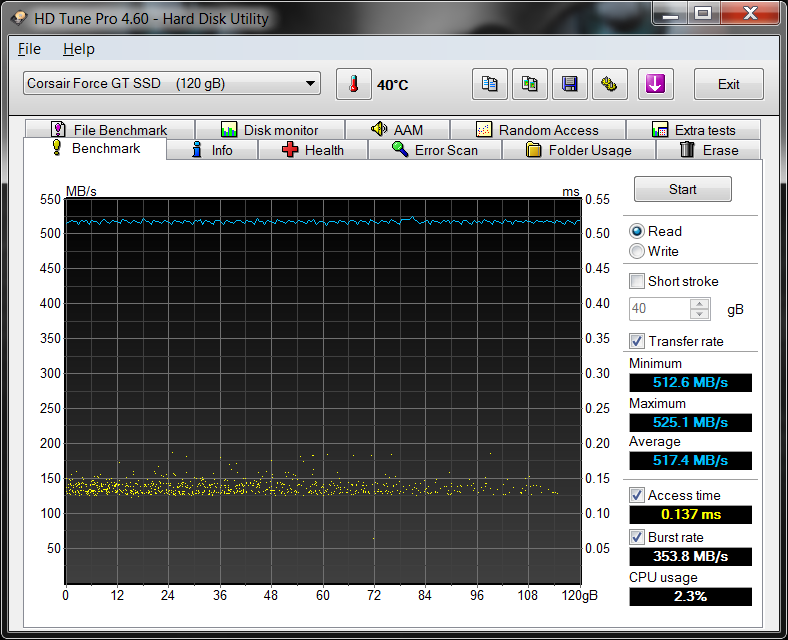The width and height of the screenshot is (788, 640).
Task: Disable the Burst rate checkbox
Action: point(637,537)
